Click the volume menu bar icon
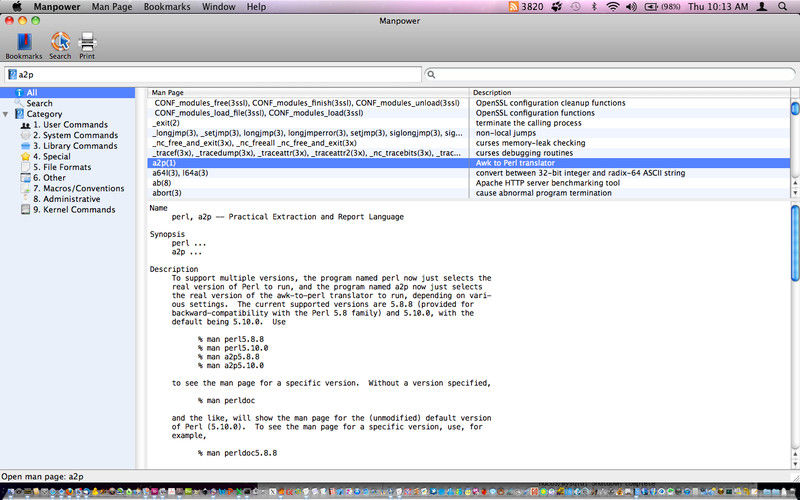800x500 pixels. [632, 7]
